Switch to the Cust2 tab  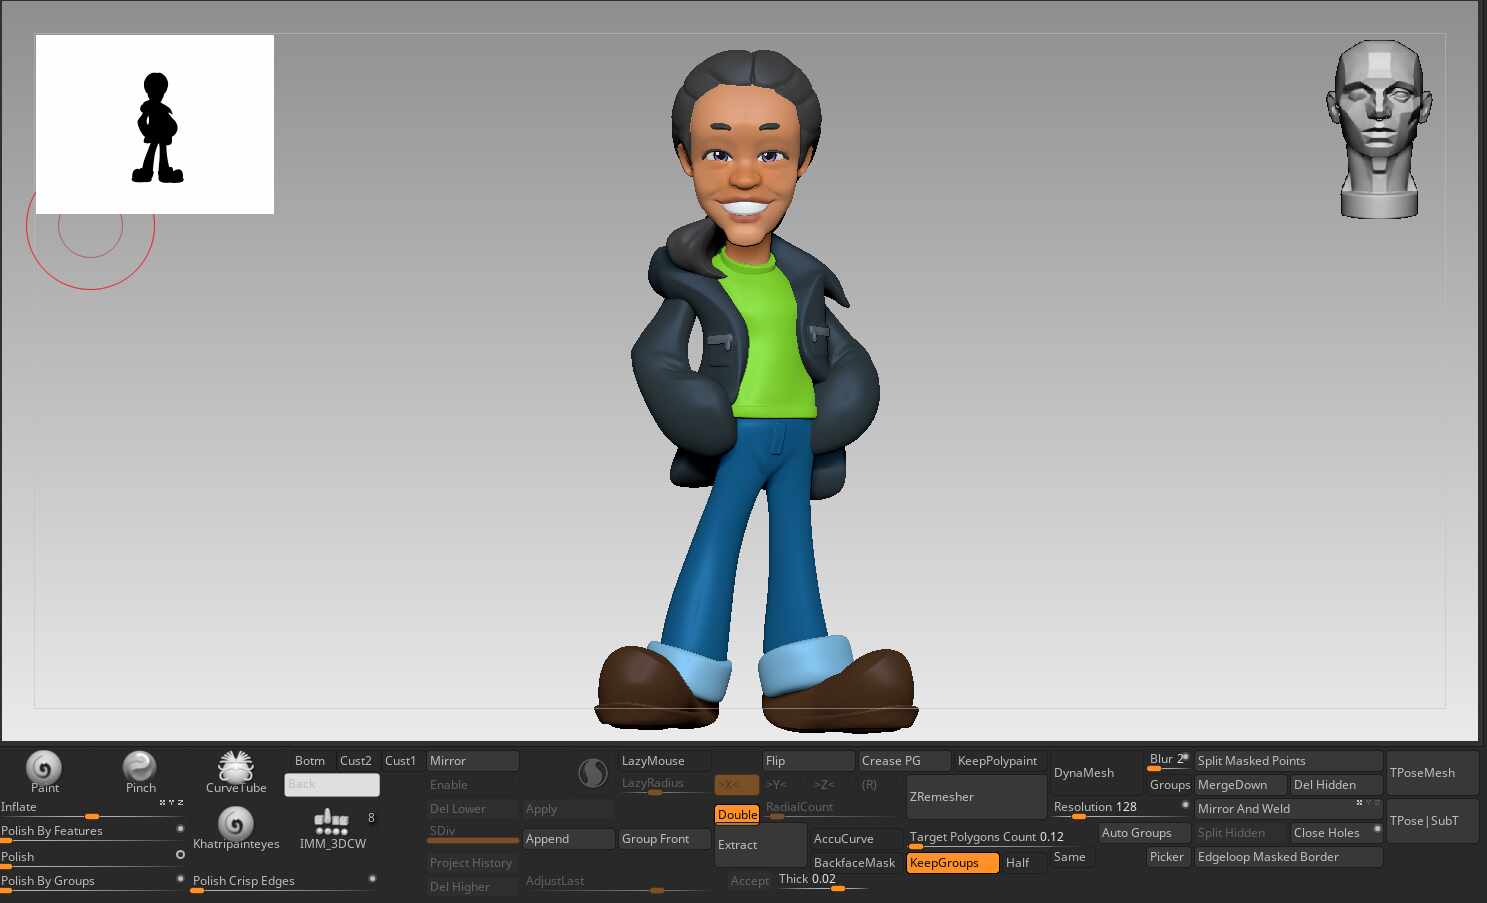(356, 761)
